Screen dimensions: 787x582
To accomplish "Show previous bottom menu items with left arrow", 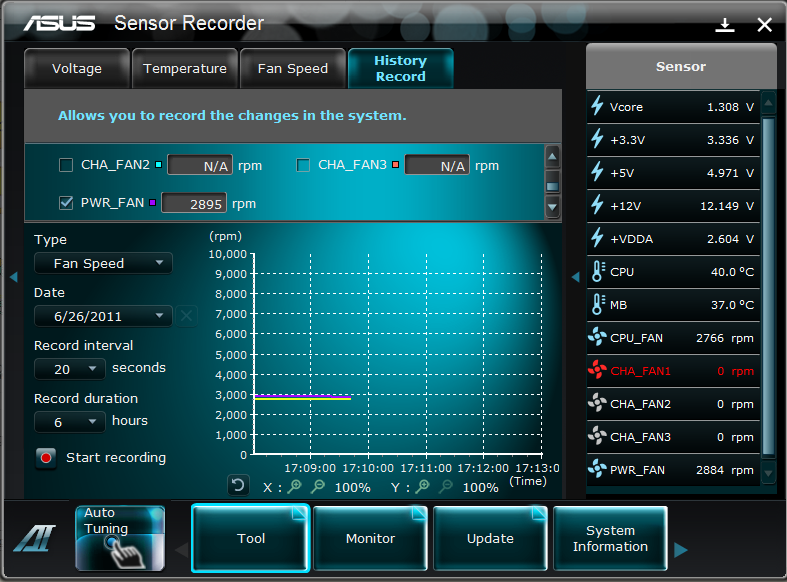I will (x=182, y=550).
